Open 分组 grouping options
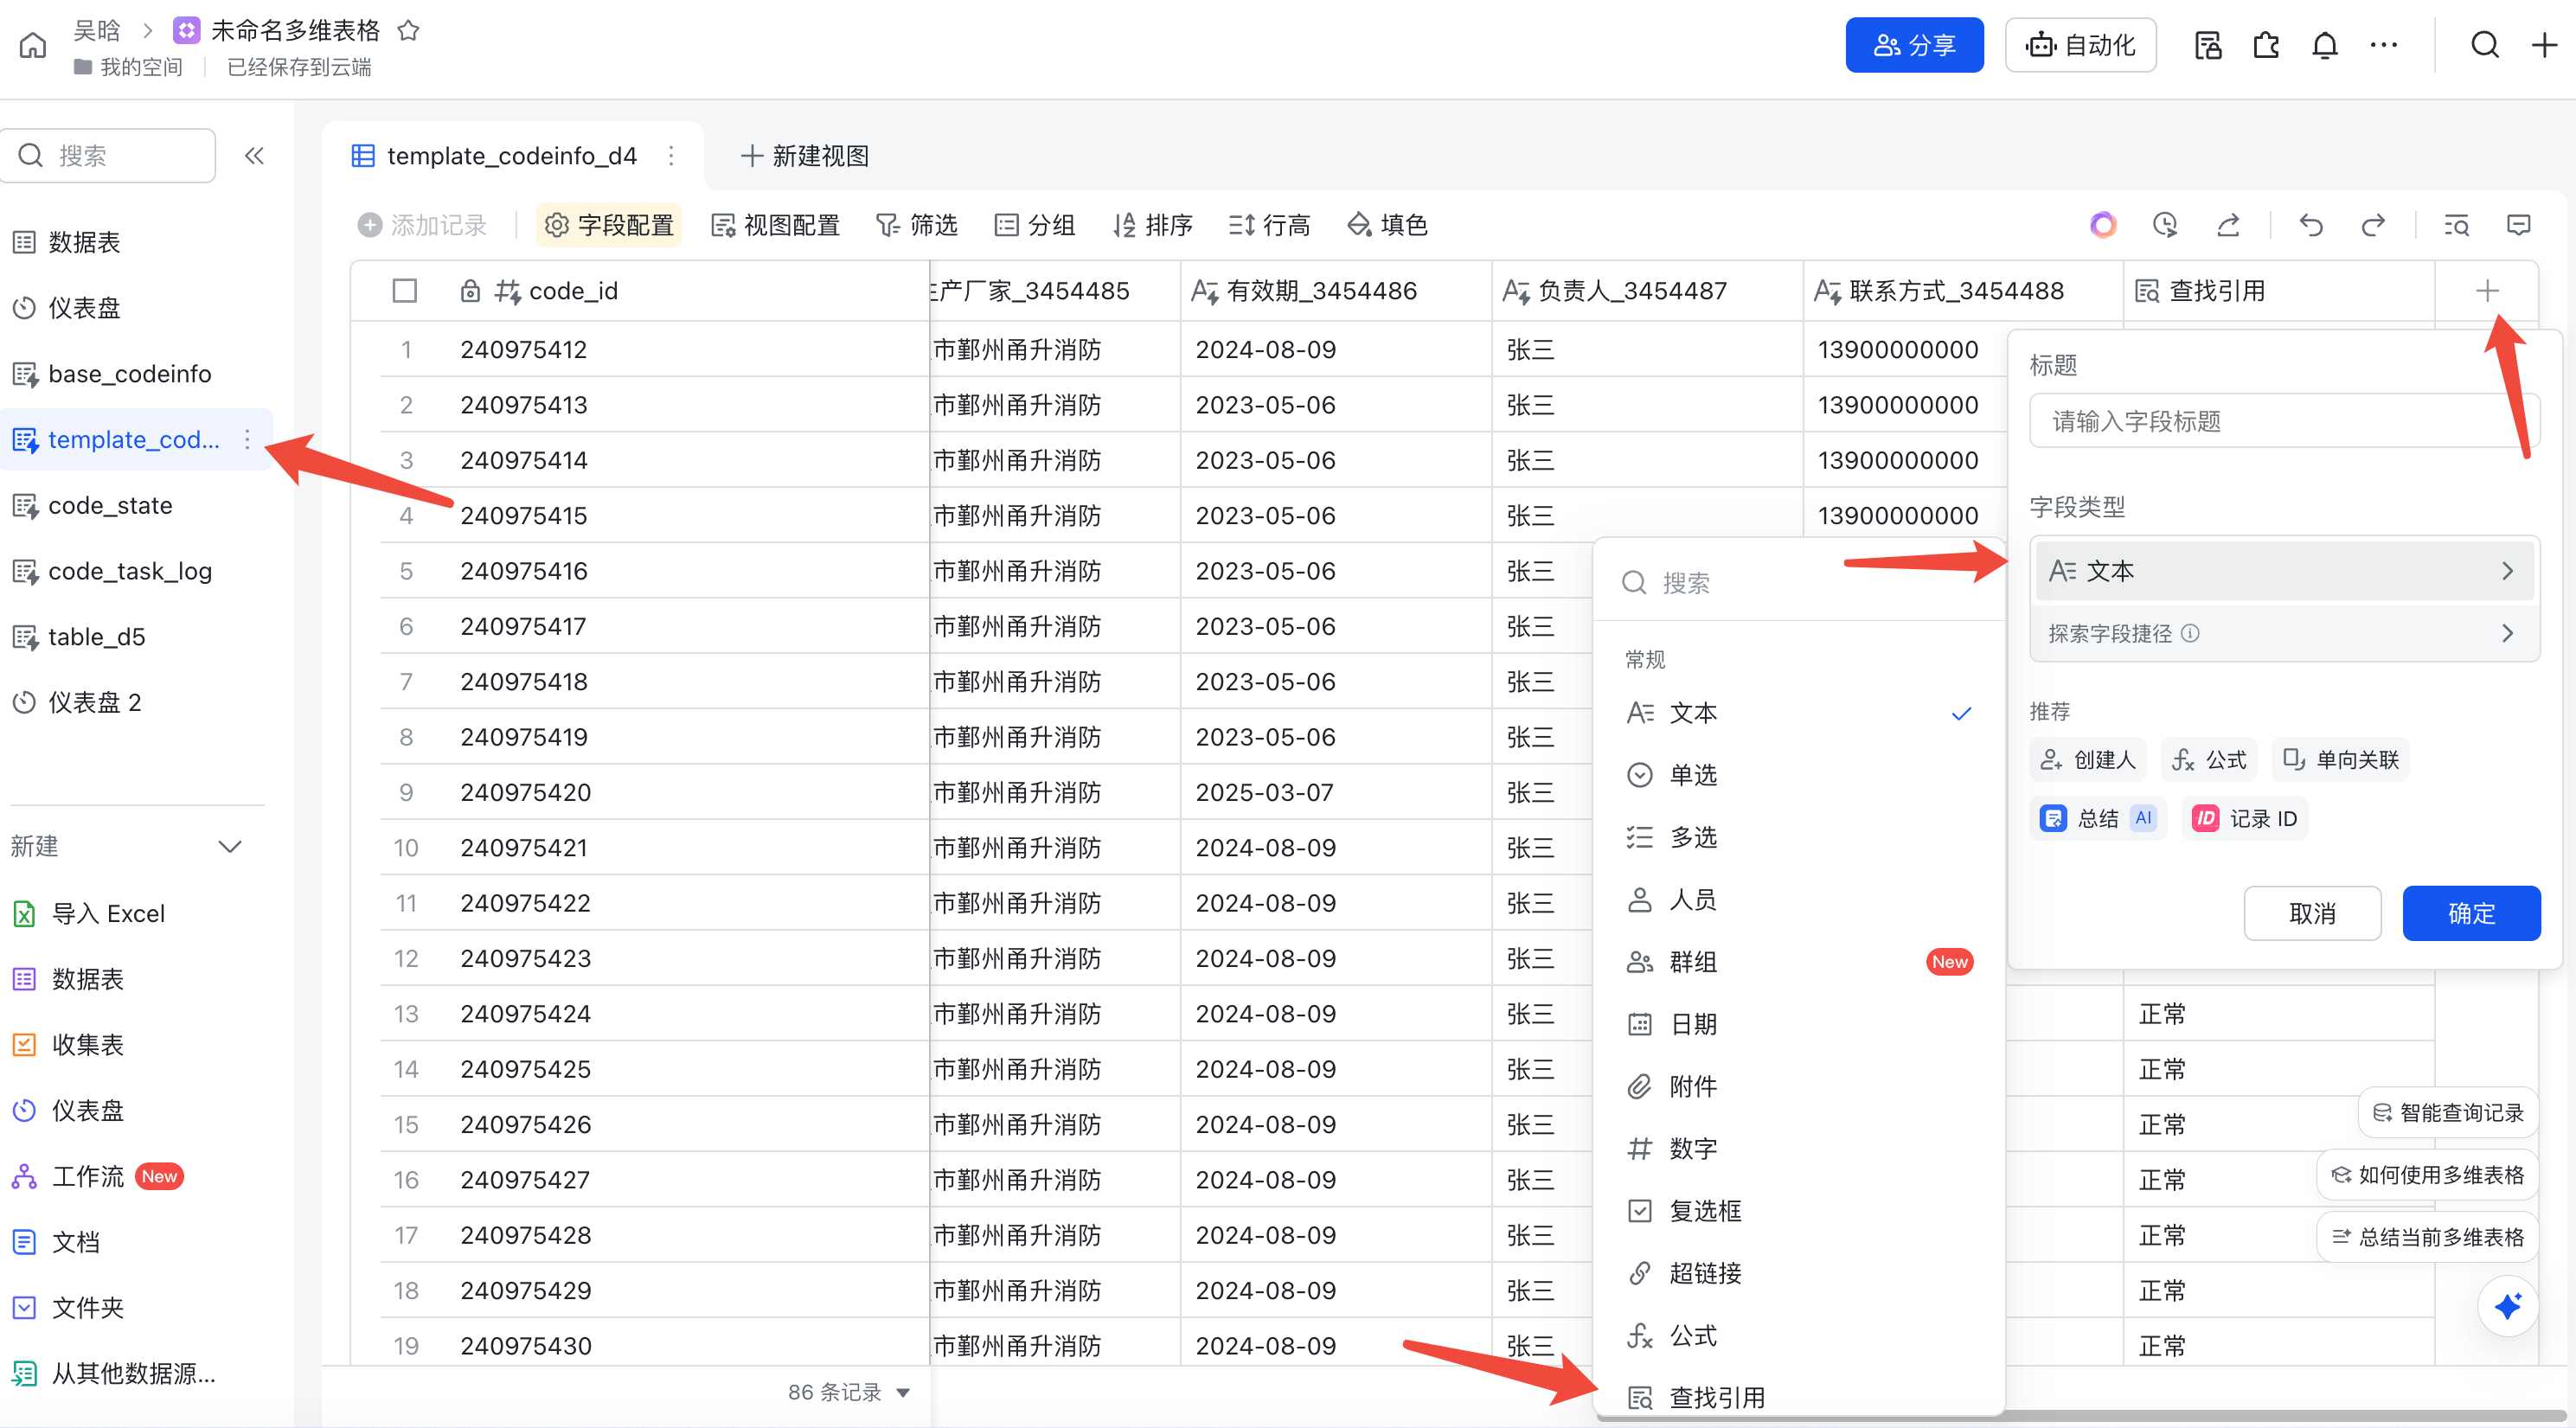Viewport: 2576px width, 1428px height. pos(1035,225)
